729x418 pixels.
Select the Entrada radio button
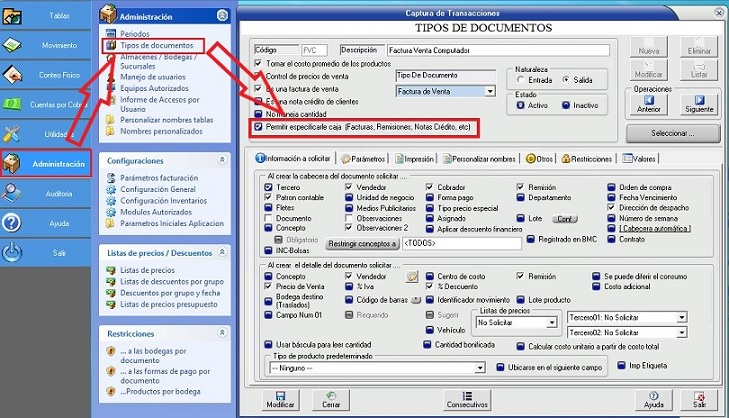click(520, 79)
